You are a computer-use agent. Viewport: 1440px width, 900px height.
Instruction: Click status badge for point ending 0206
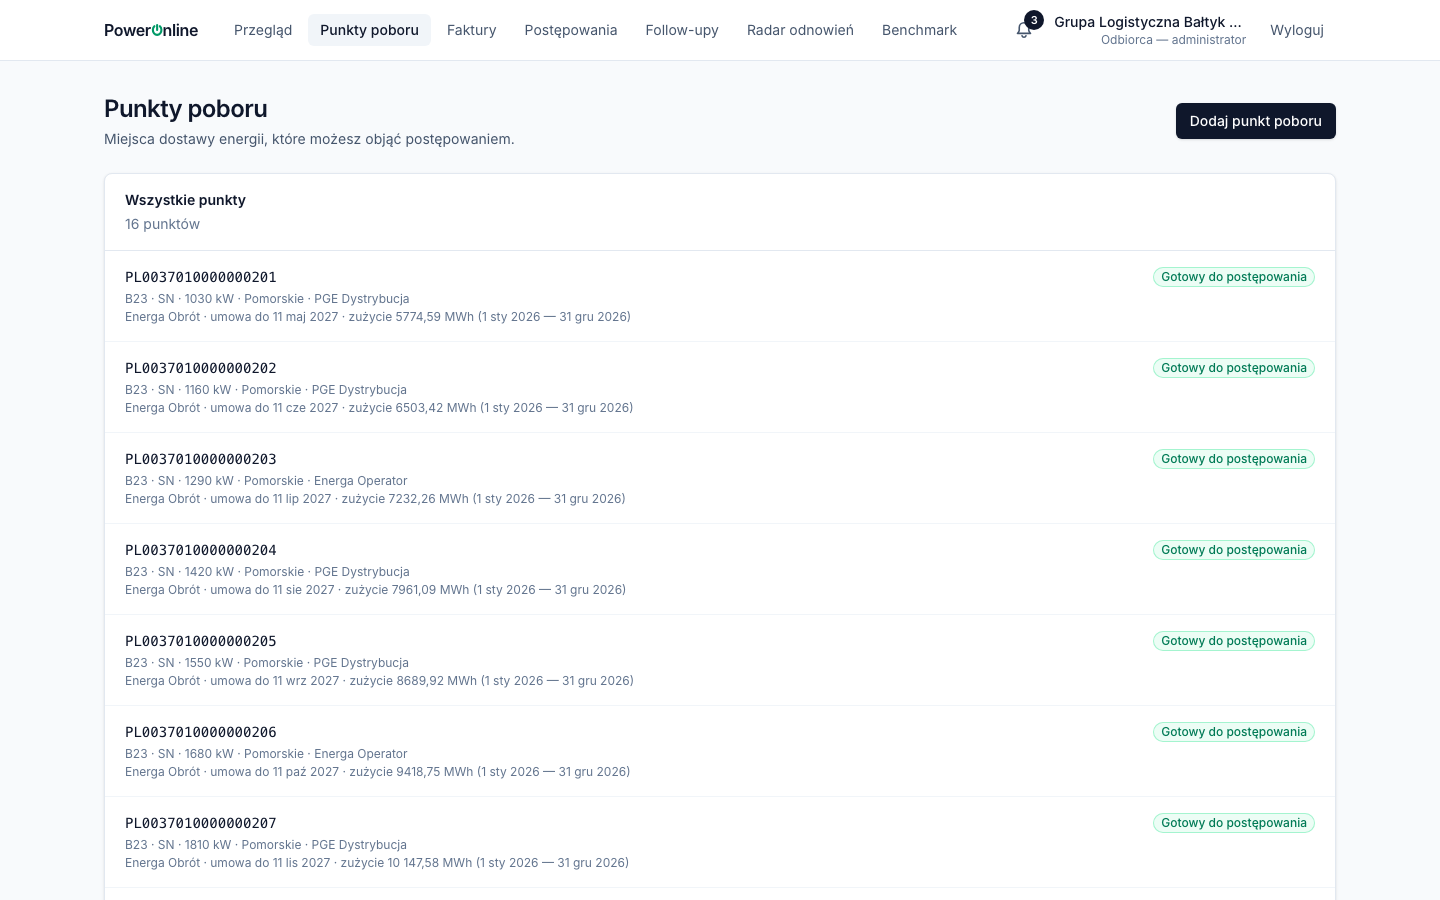(1234, 732)
